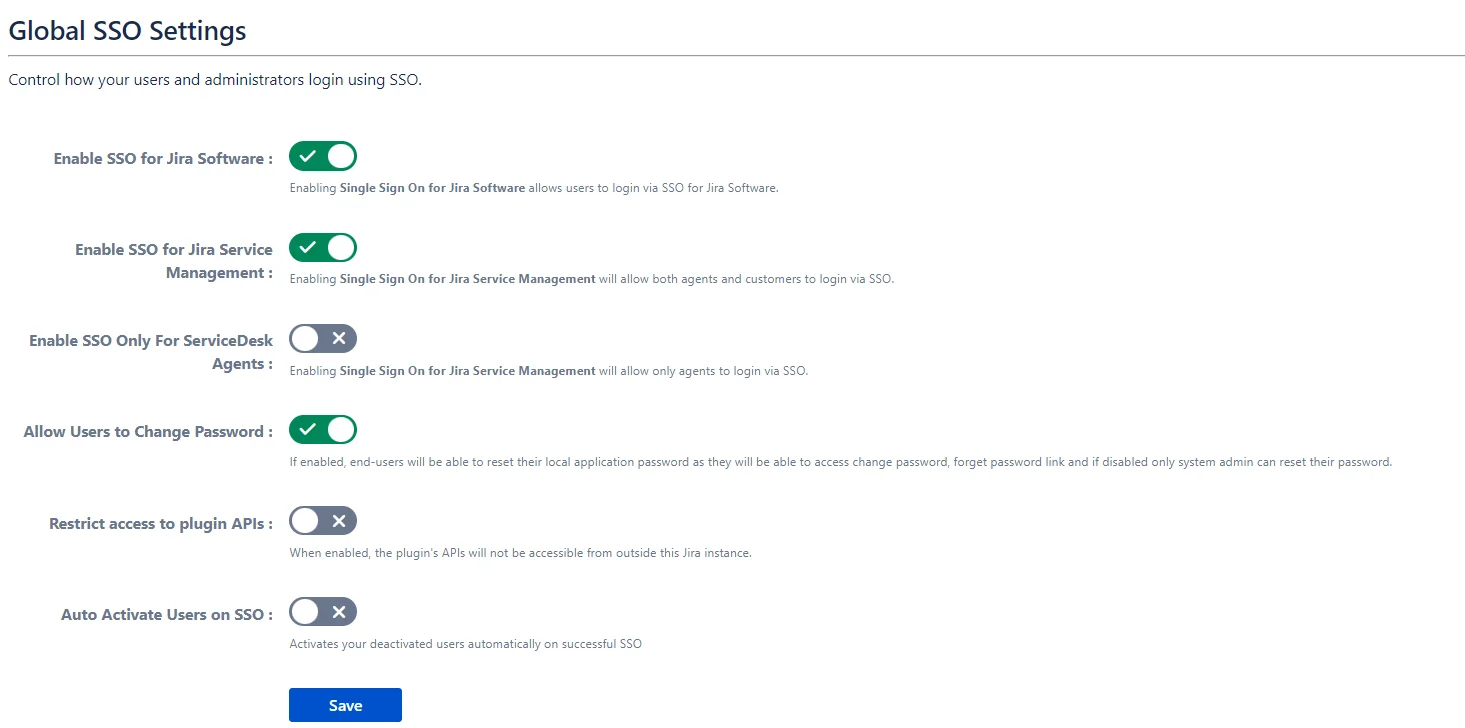1465x728 pixels.
Task: Turn on Restrict access to plugin APIs
Action: point(323,521)
